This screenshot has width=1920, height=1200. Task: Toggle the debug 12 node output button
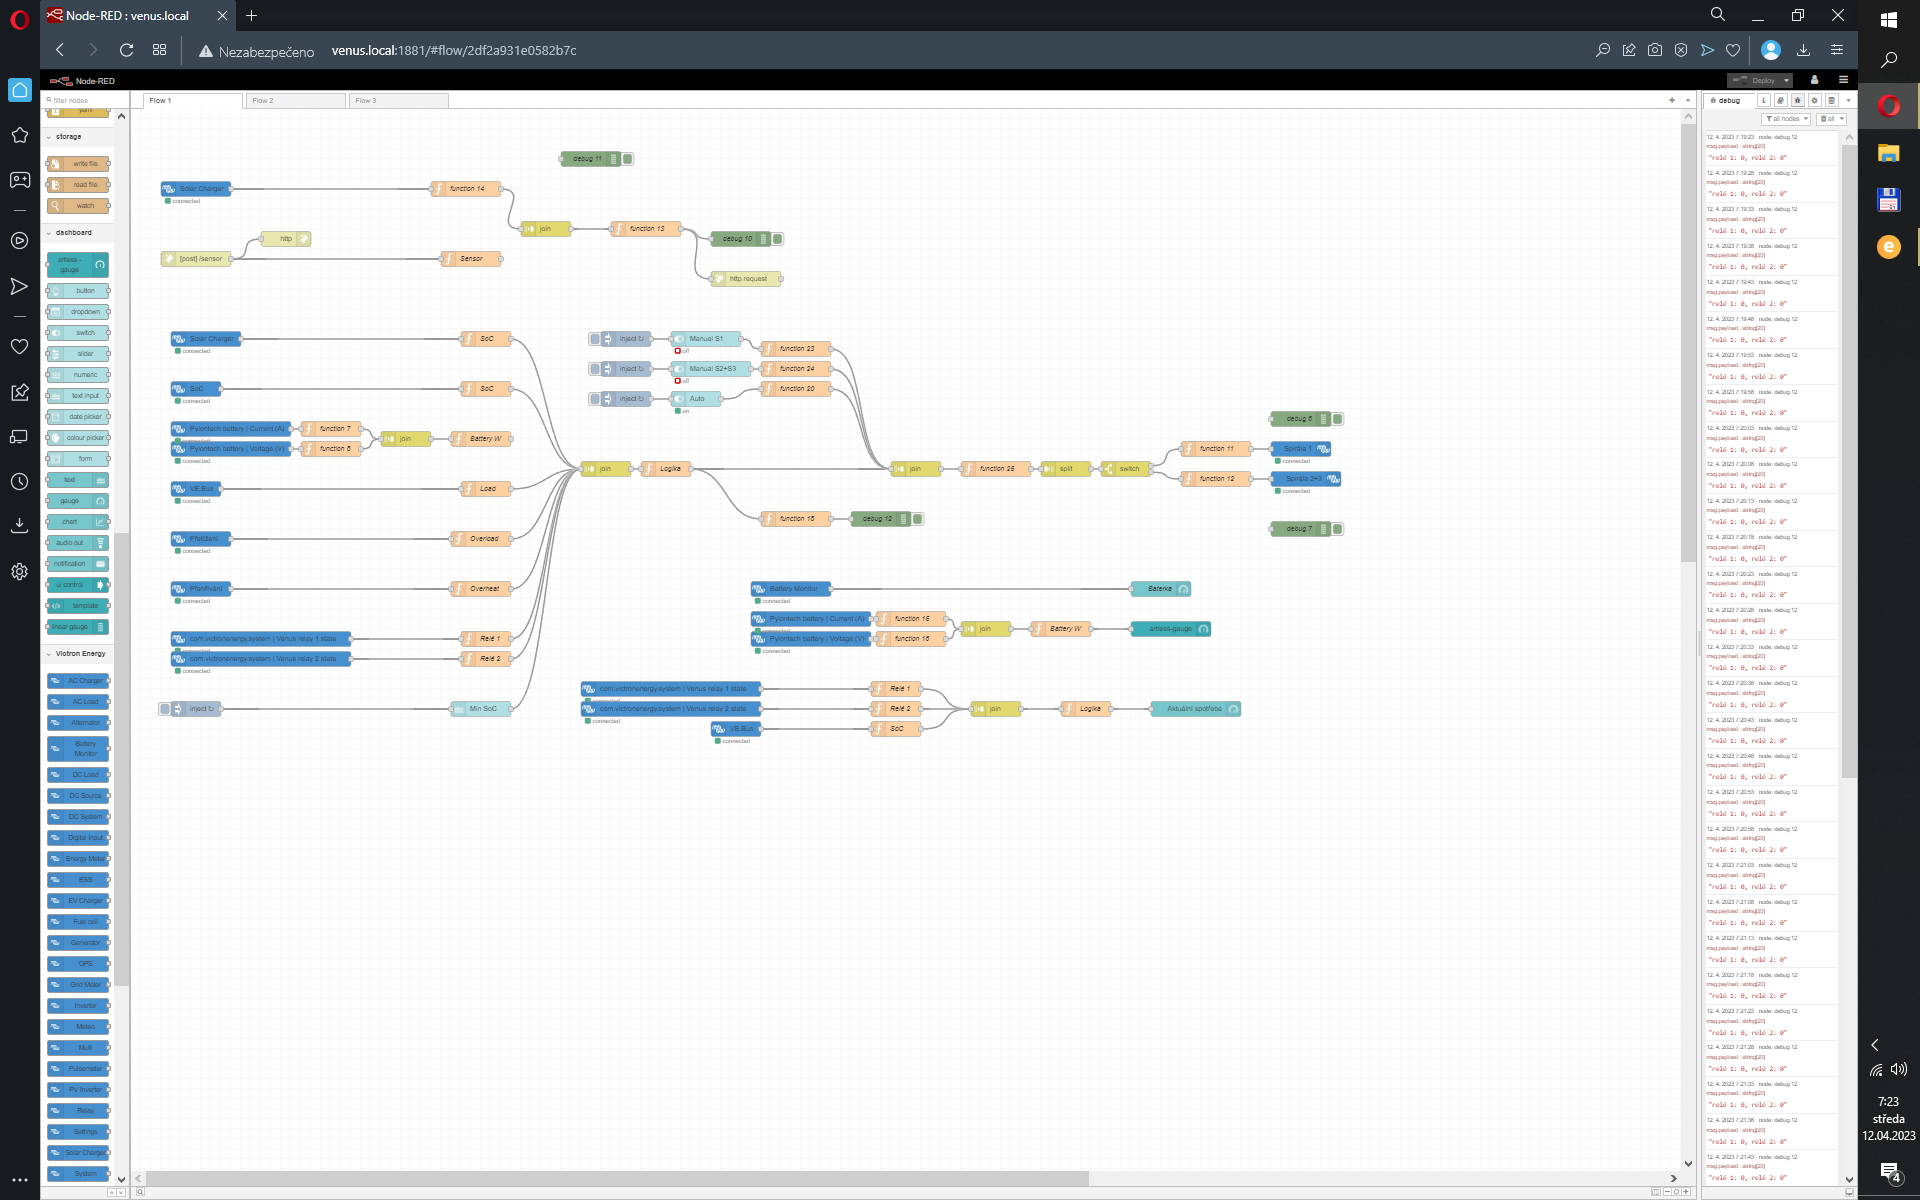pos(918,519)
